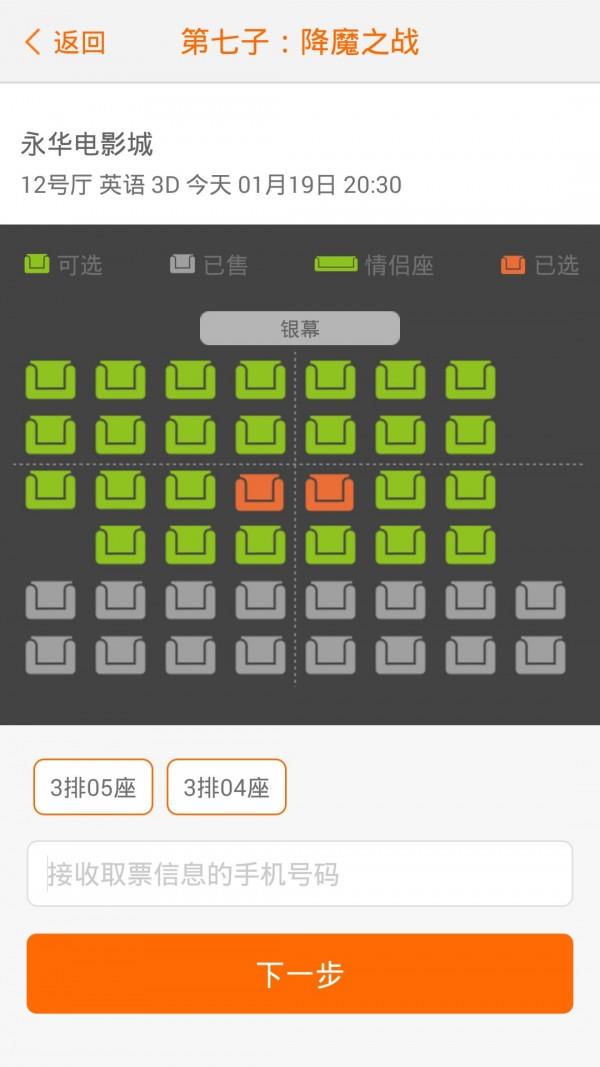The width and height of the screenshot is (600, 1067).
Task: Deselect the right orange selected seat
Action: click(x=330, y=492)
